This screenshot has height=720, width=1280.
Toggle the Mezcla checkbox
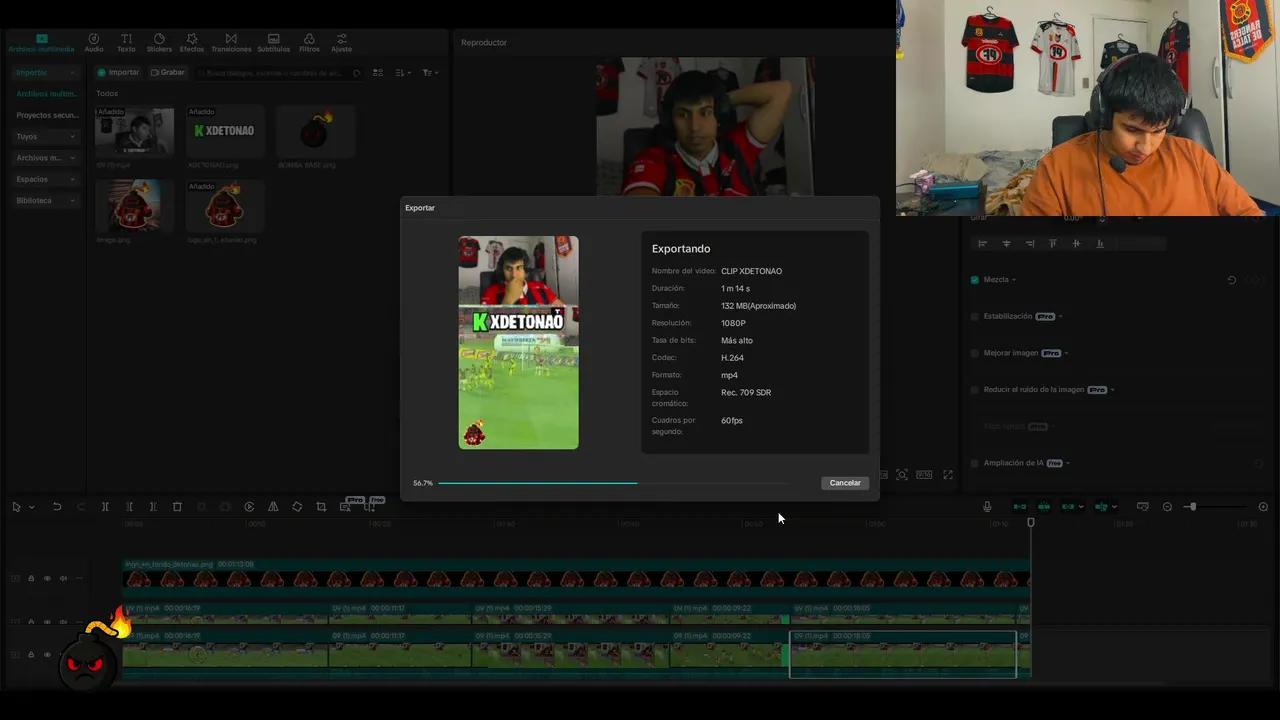[975, 280]
